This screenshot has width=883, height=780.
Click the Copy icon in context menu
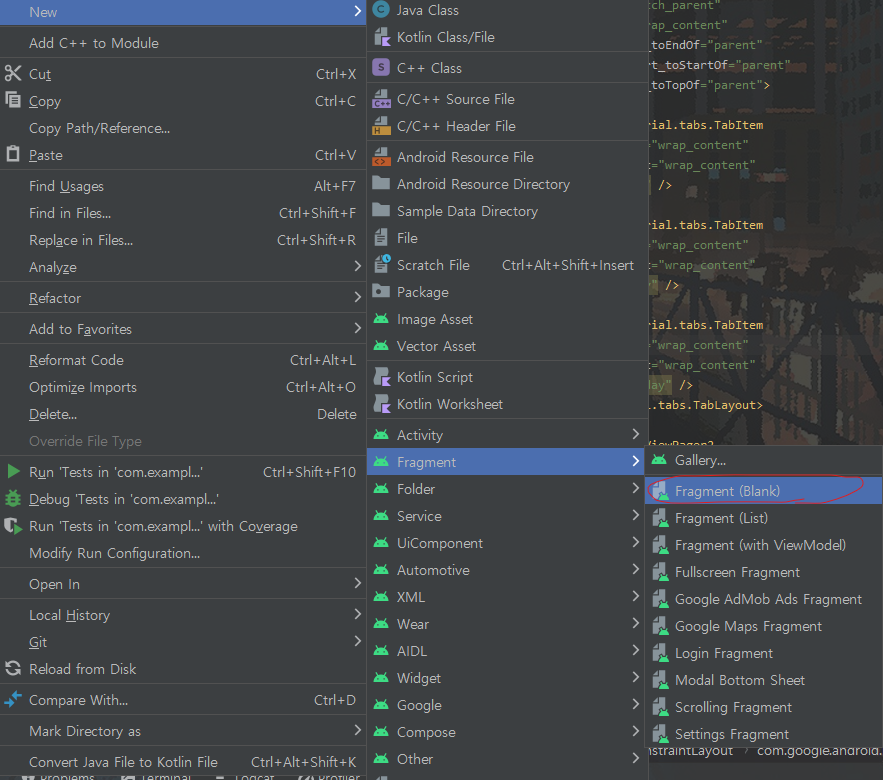[12, 100]
